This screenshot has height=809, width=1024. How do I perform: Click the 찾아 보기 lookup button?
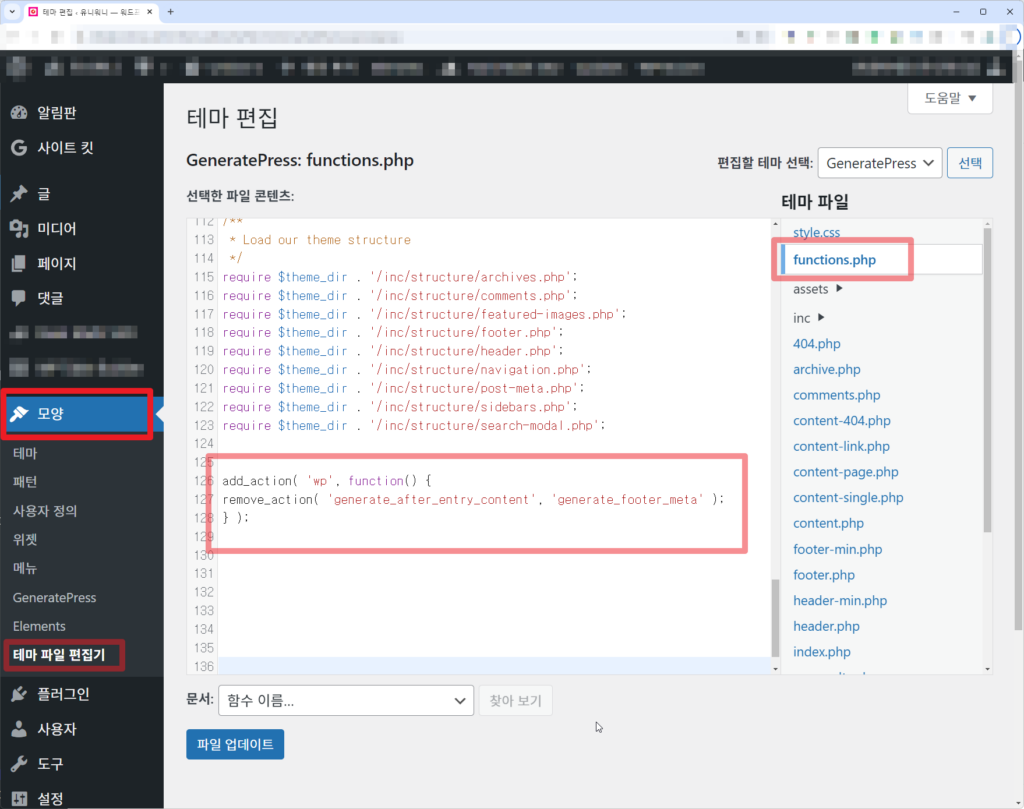coord(515,701)
